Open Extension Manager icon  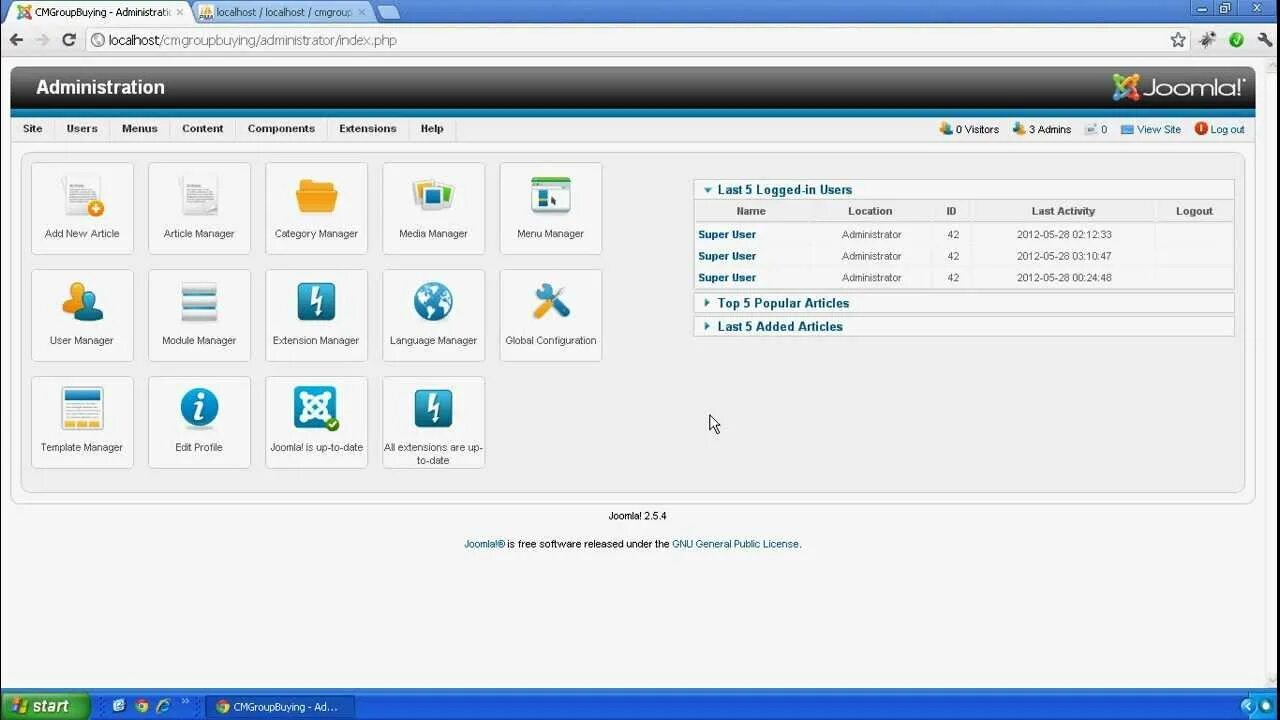click(x=316, y=315)
